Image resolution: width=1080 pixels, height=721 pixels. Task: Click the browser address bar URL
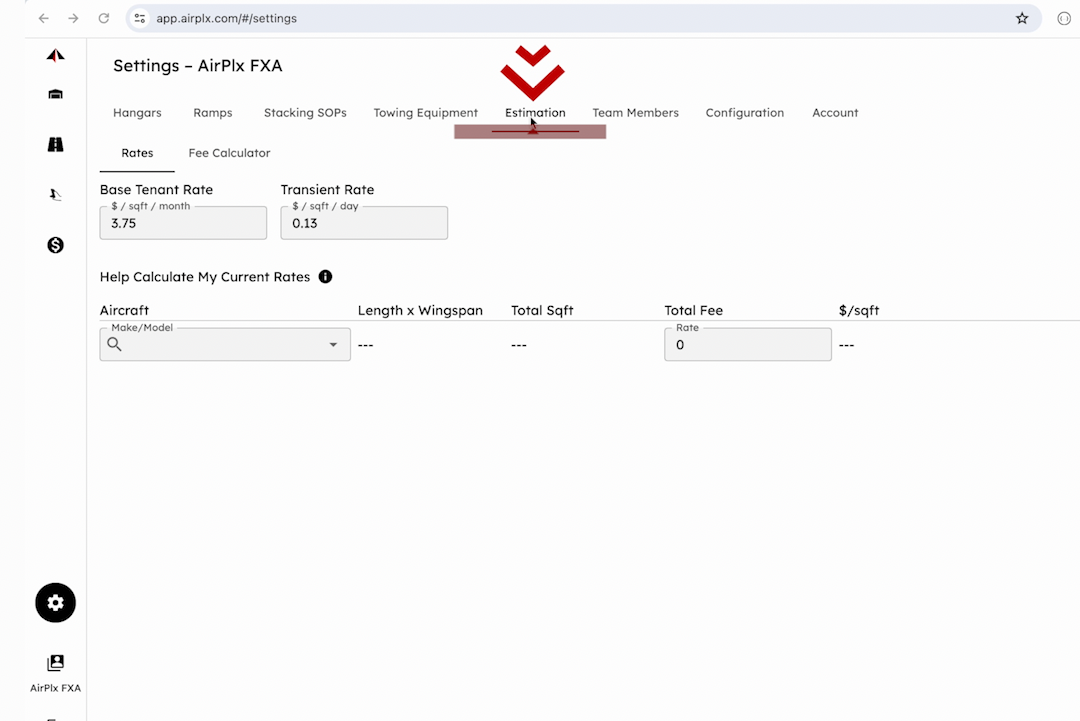(226, 18)
